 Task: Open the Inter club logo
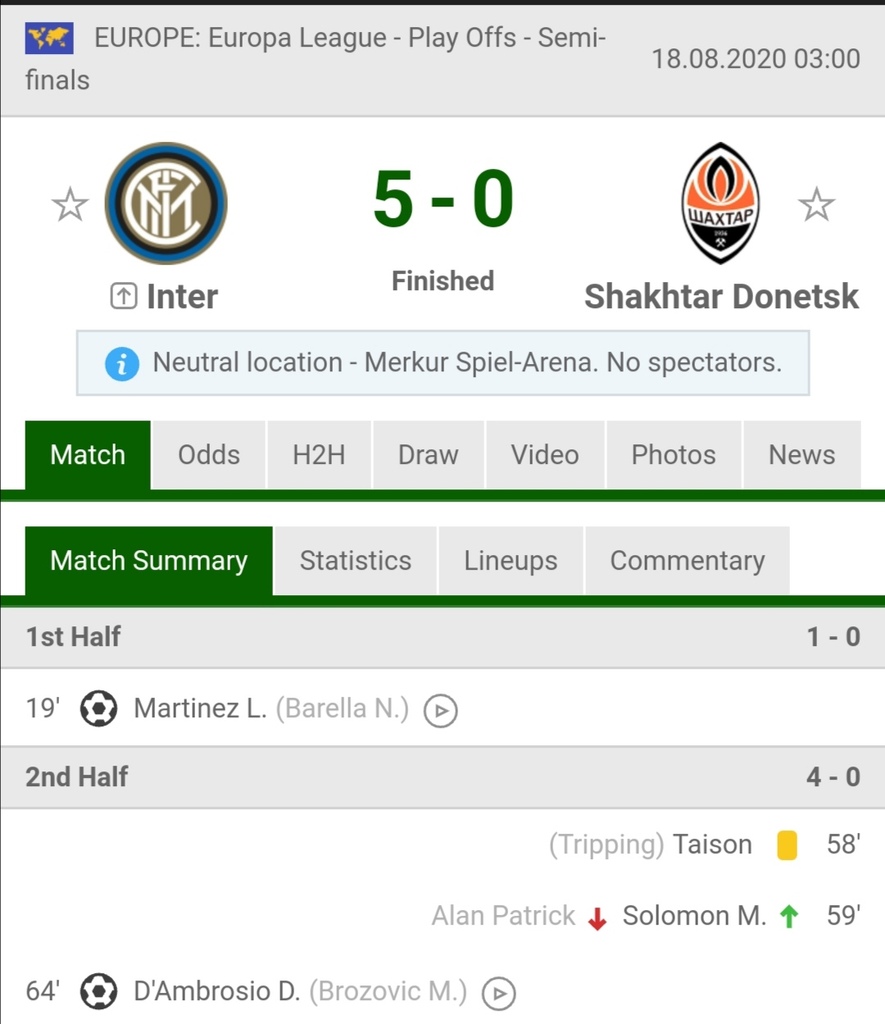click(166, 203)
